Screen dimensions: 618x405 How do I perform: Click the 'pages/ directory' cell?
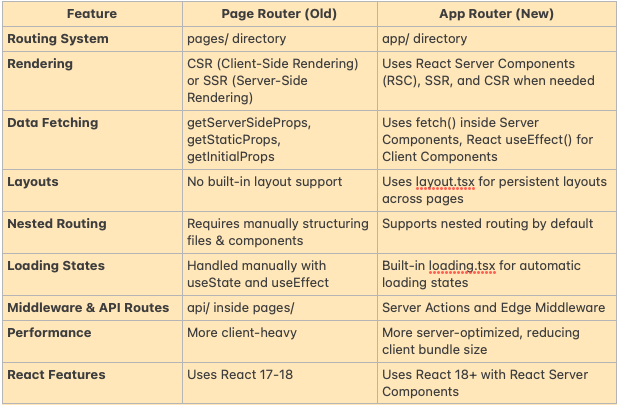coord(279,39)
